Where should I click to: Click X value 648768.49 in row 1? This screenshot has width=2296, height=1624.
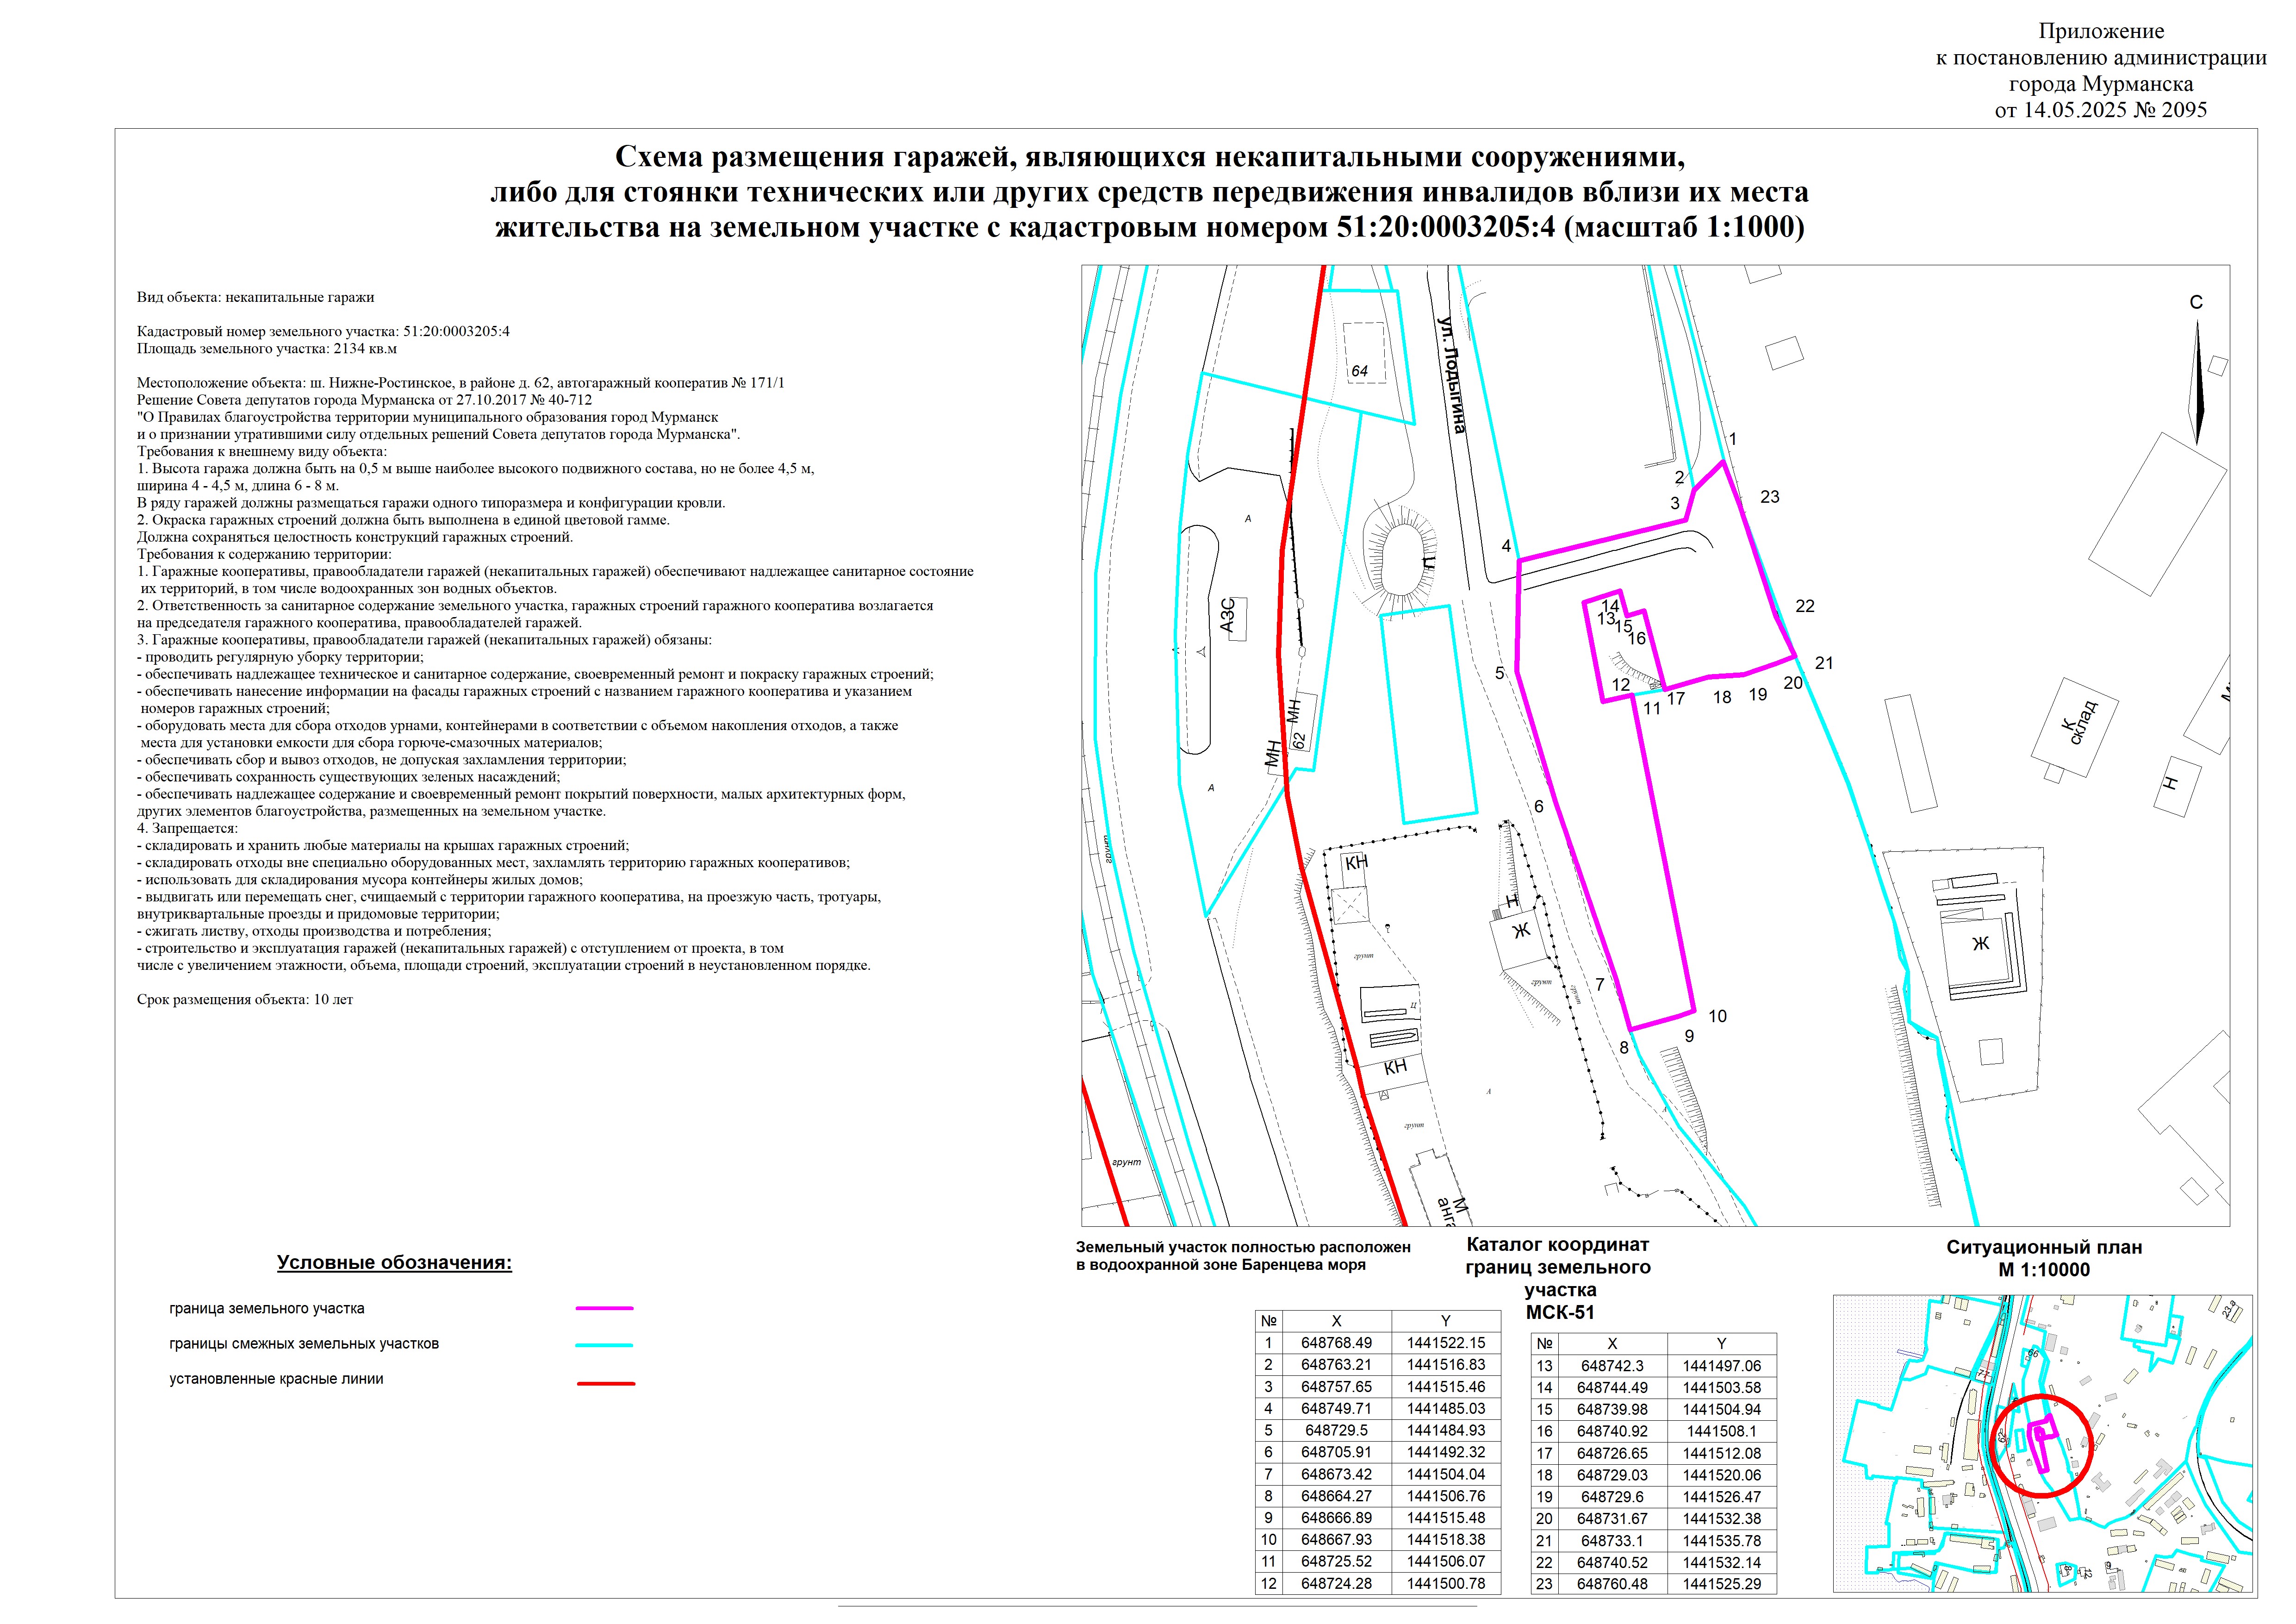[1336, 1343]
